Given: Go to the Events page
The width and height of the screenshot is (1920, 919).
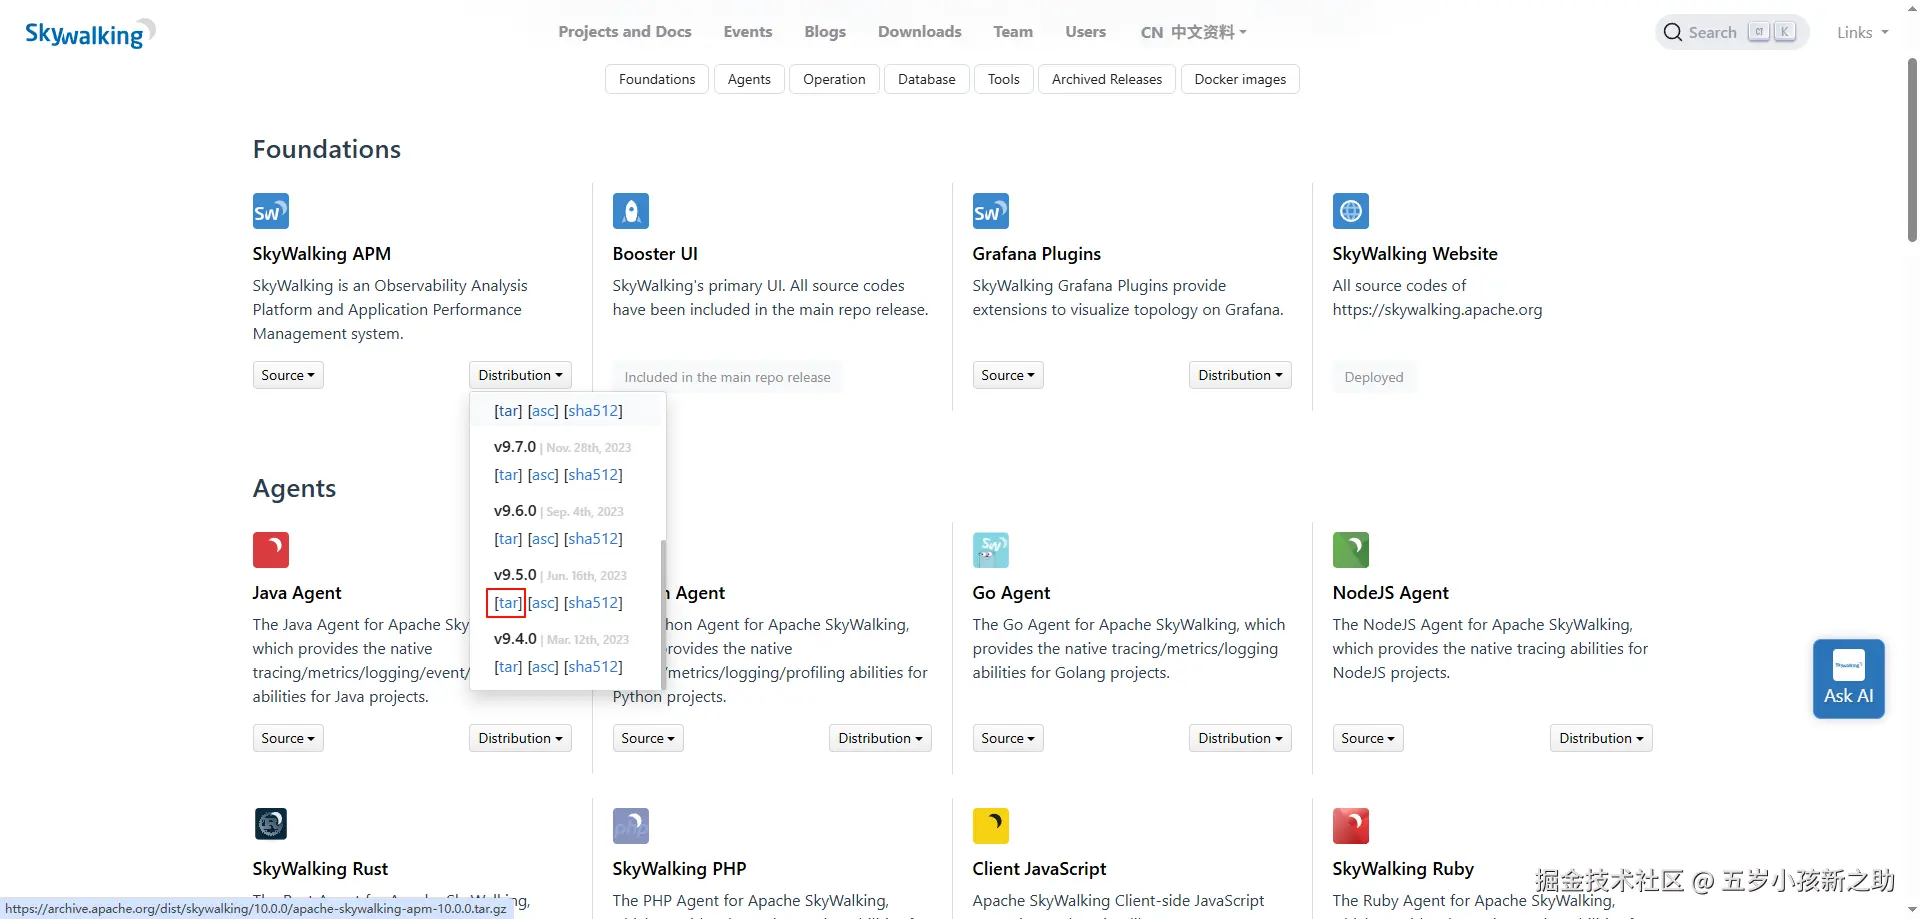Looking at the screenshot, I should [x=748, y=32].
